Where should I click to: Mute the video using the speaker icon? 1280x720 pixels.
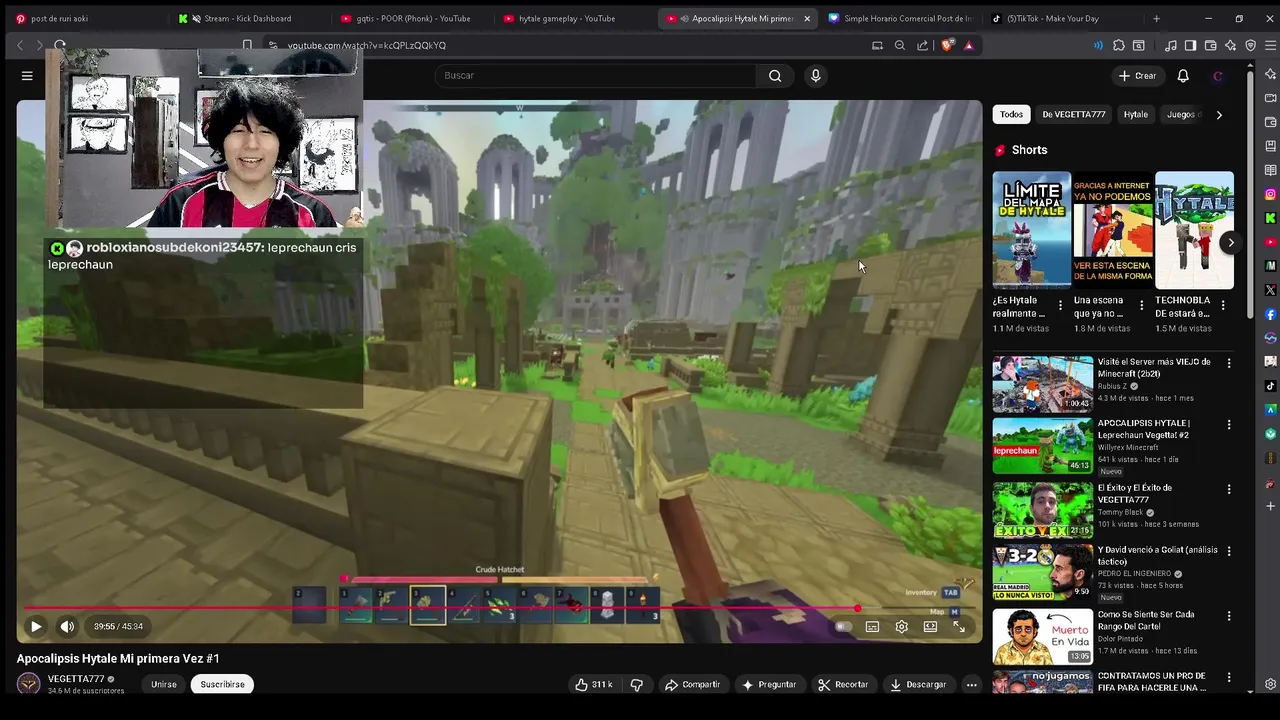click(x=67, y=626)
